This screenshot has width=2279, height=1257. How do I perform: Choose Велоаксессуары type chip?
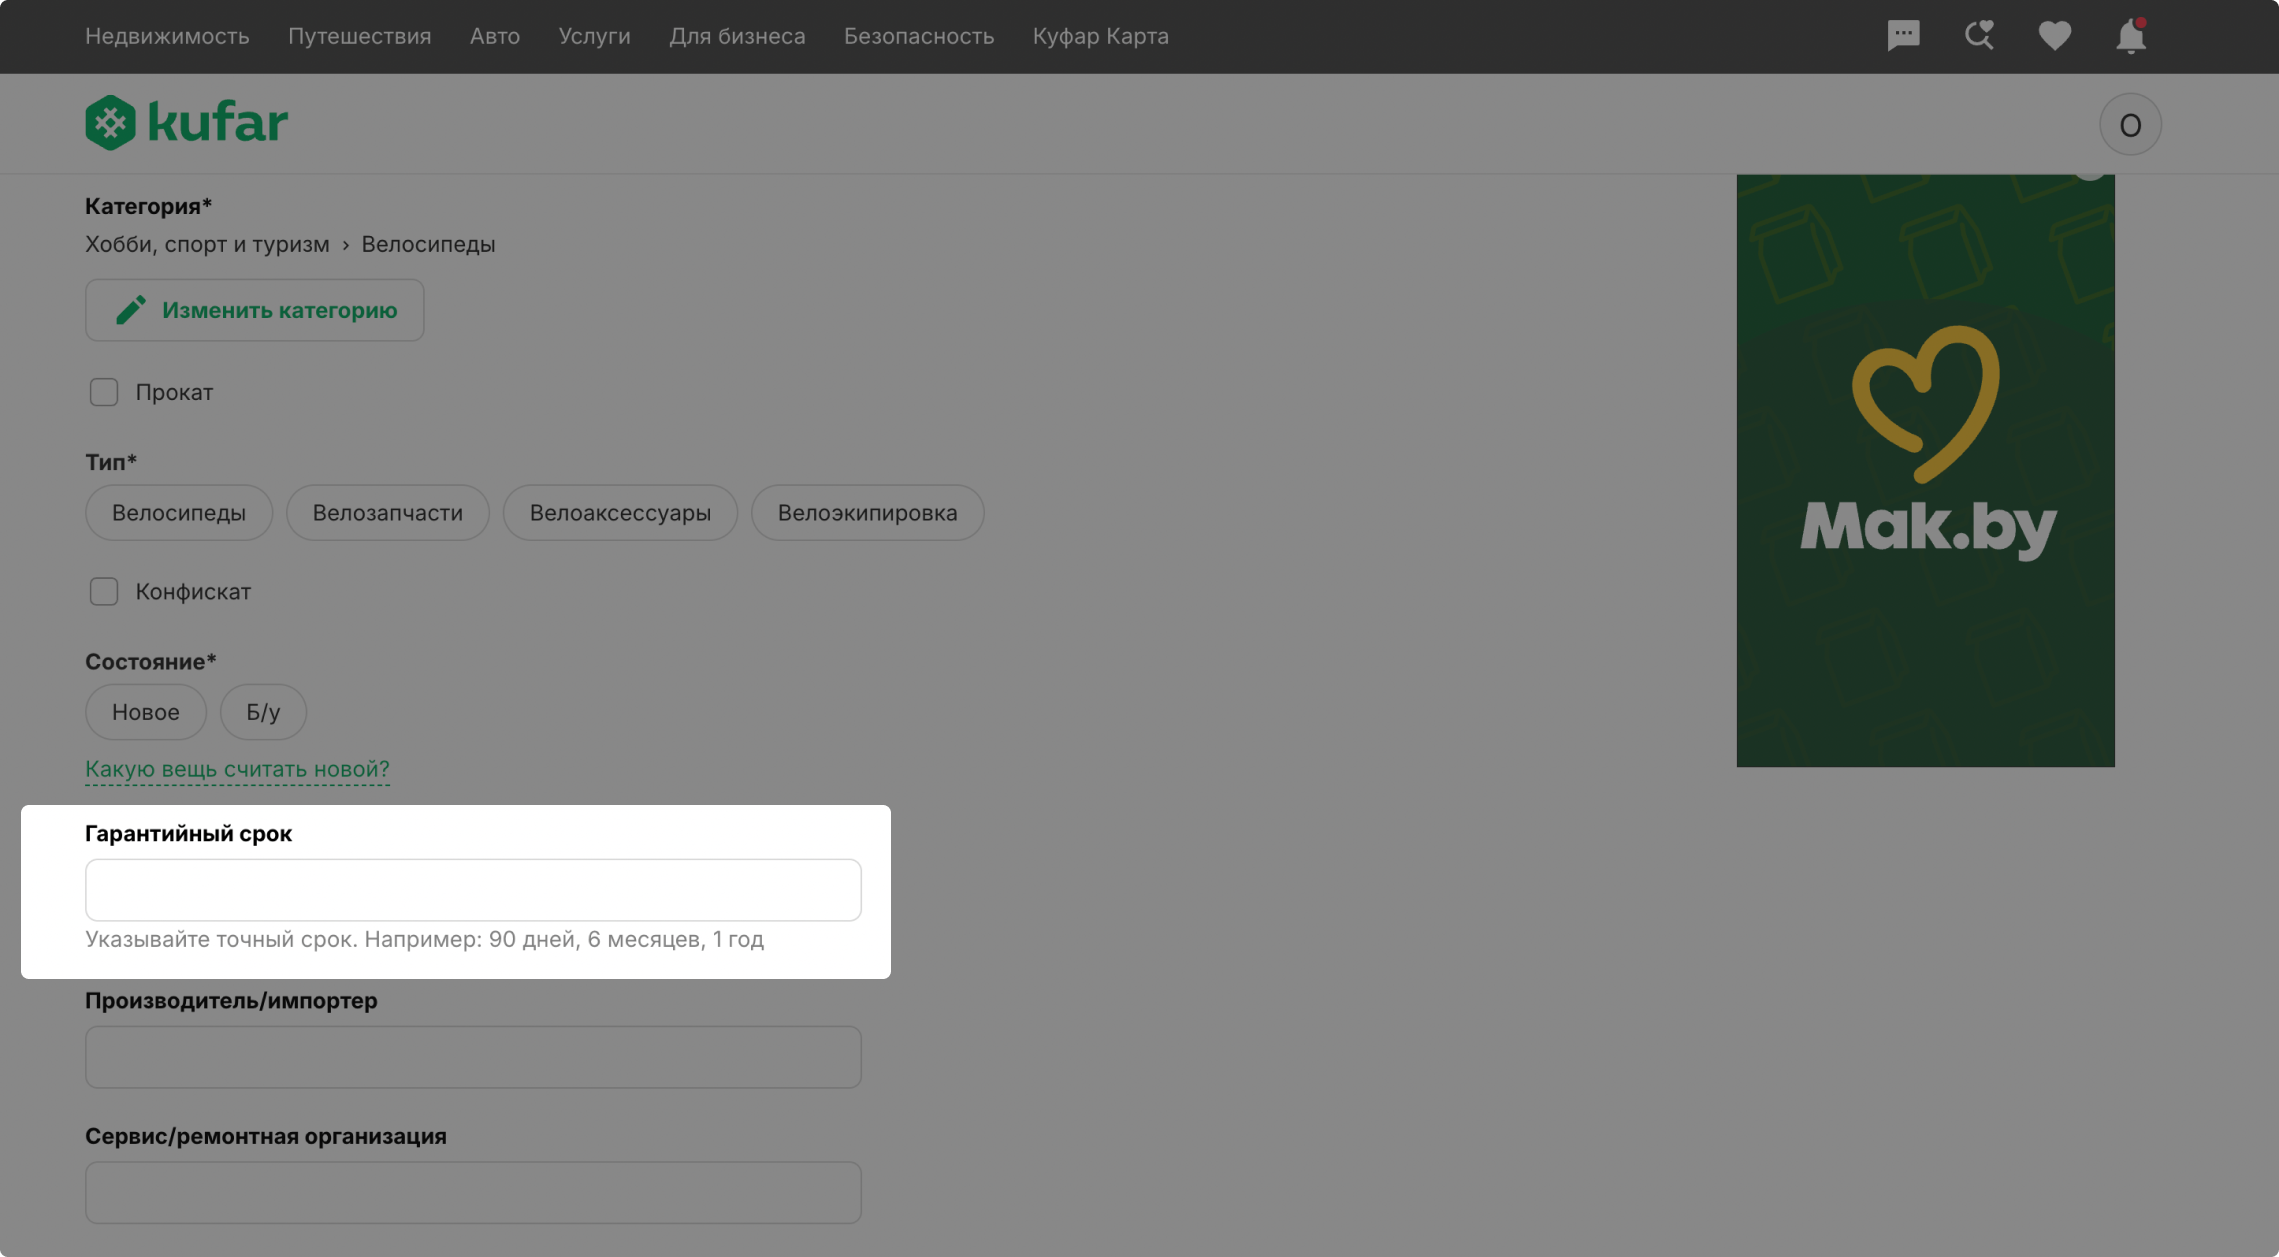620,513
